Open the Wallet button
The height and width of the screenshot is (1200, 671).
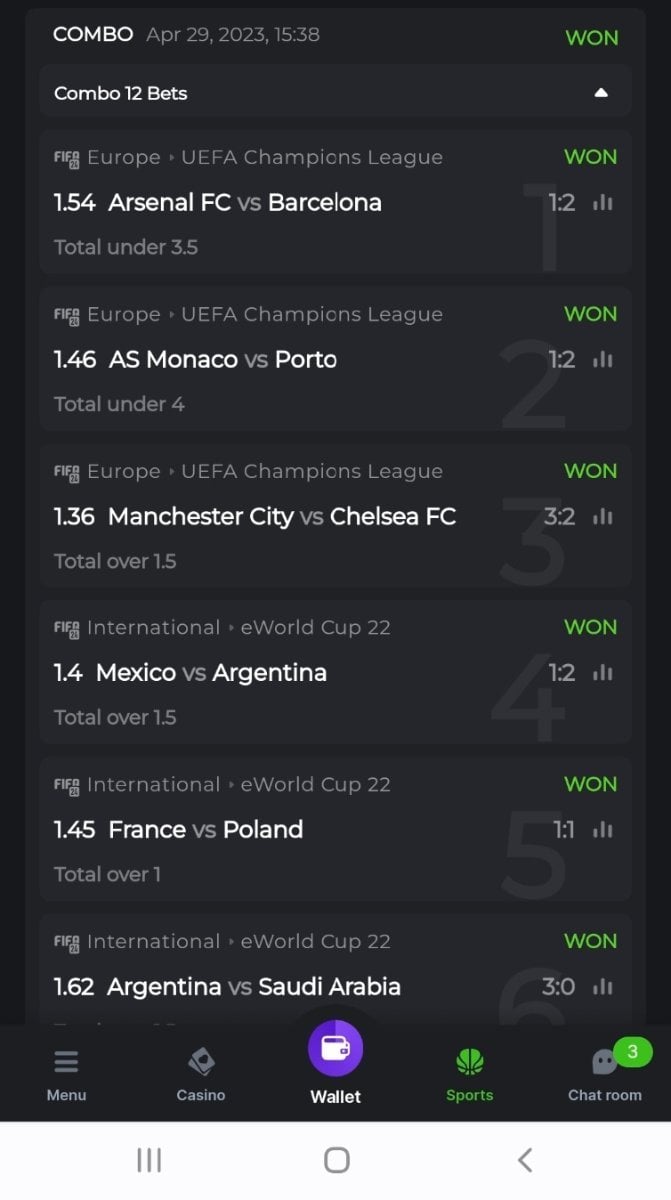(x=335, y=1050)
